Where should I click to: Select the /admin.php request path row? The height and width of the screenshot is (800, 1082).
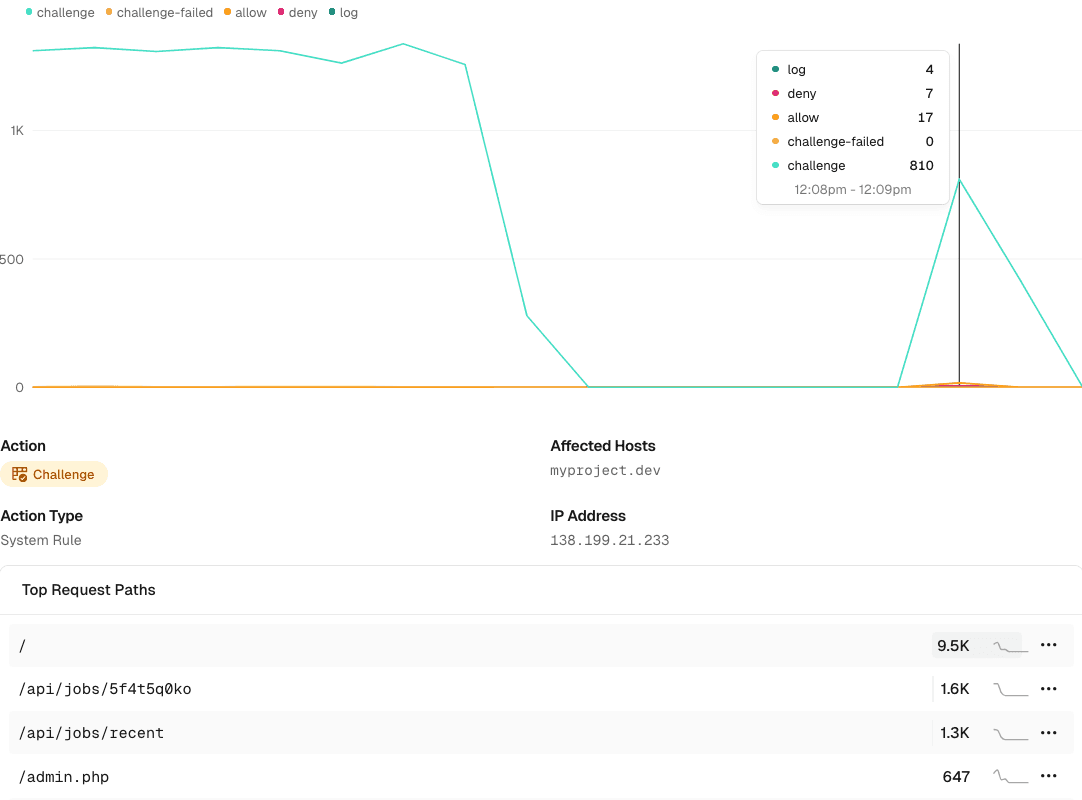click(x=64, y=777)
